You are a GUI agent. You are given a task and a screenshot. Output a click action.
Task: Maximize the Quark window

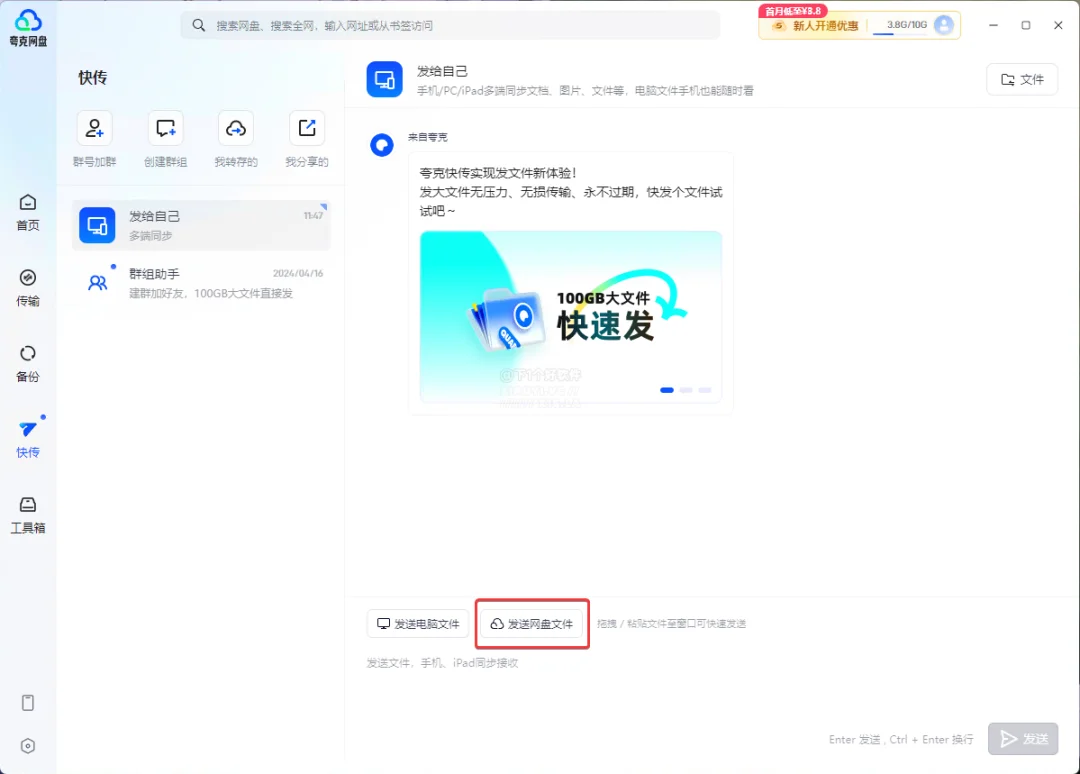(1026, 25)
